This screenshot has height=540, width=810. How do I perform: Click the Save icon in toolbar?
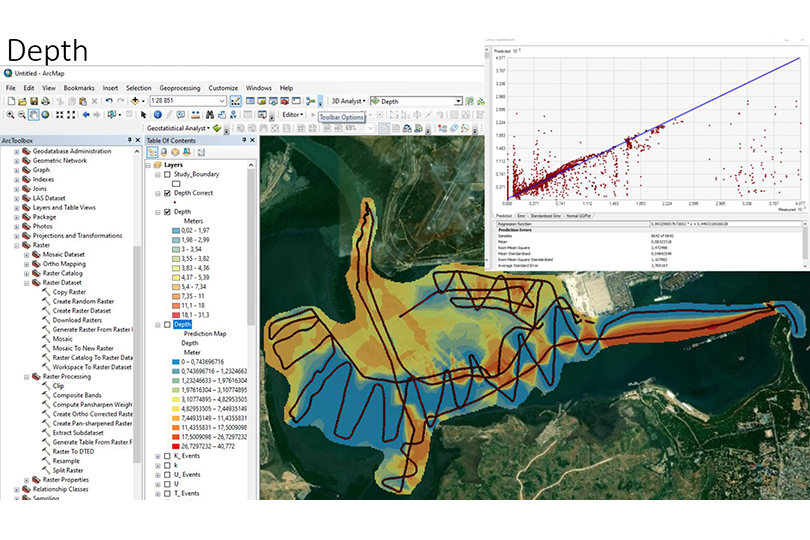[x=33, y=101]
